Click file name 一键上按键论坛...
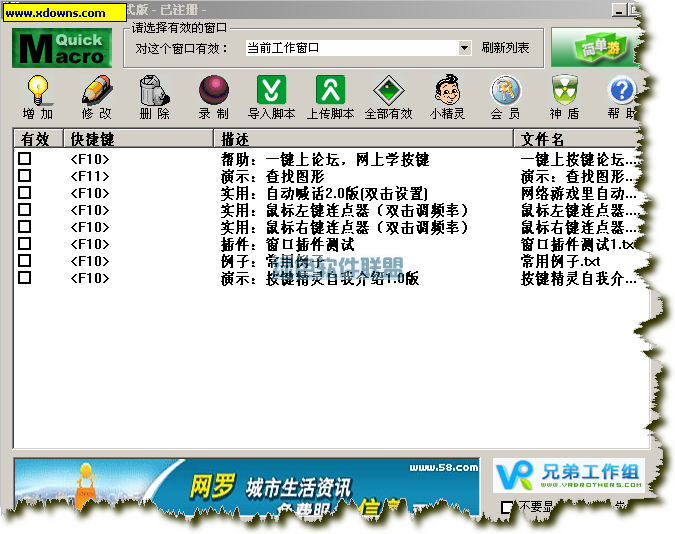Viewport: 675px width, 534px height. click(x=579, y=159)
